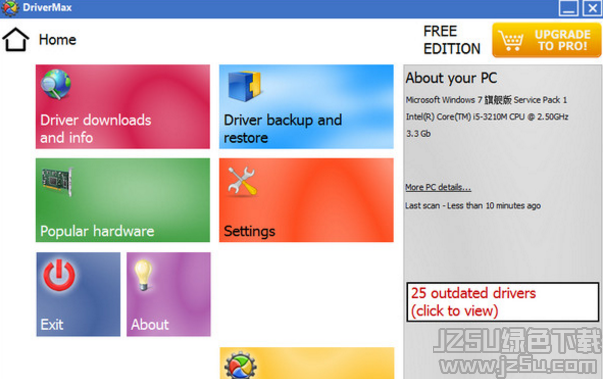Open the globe magnifier driver downloads icon

click(x=56, y=84)
